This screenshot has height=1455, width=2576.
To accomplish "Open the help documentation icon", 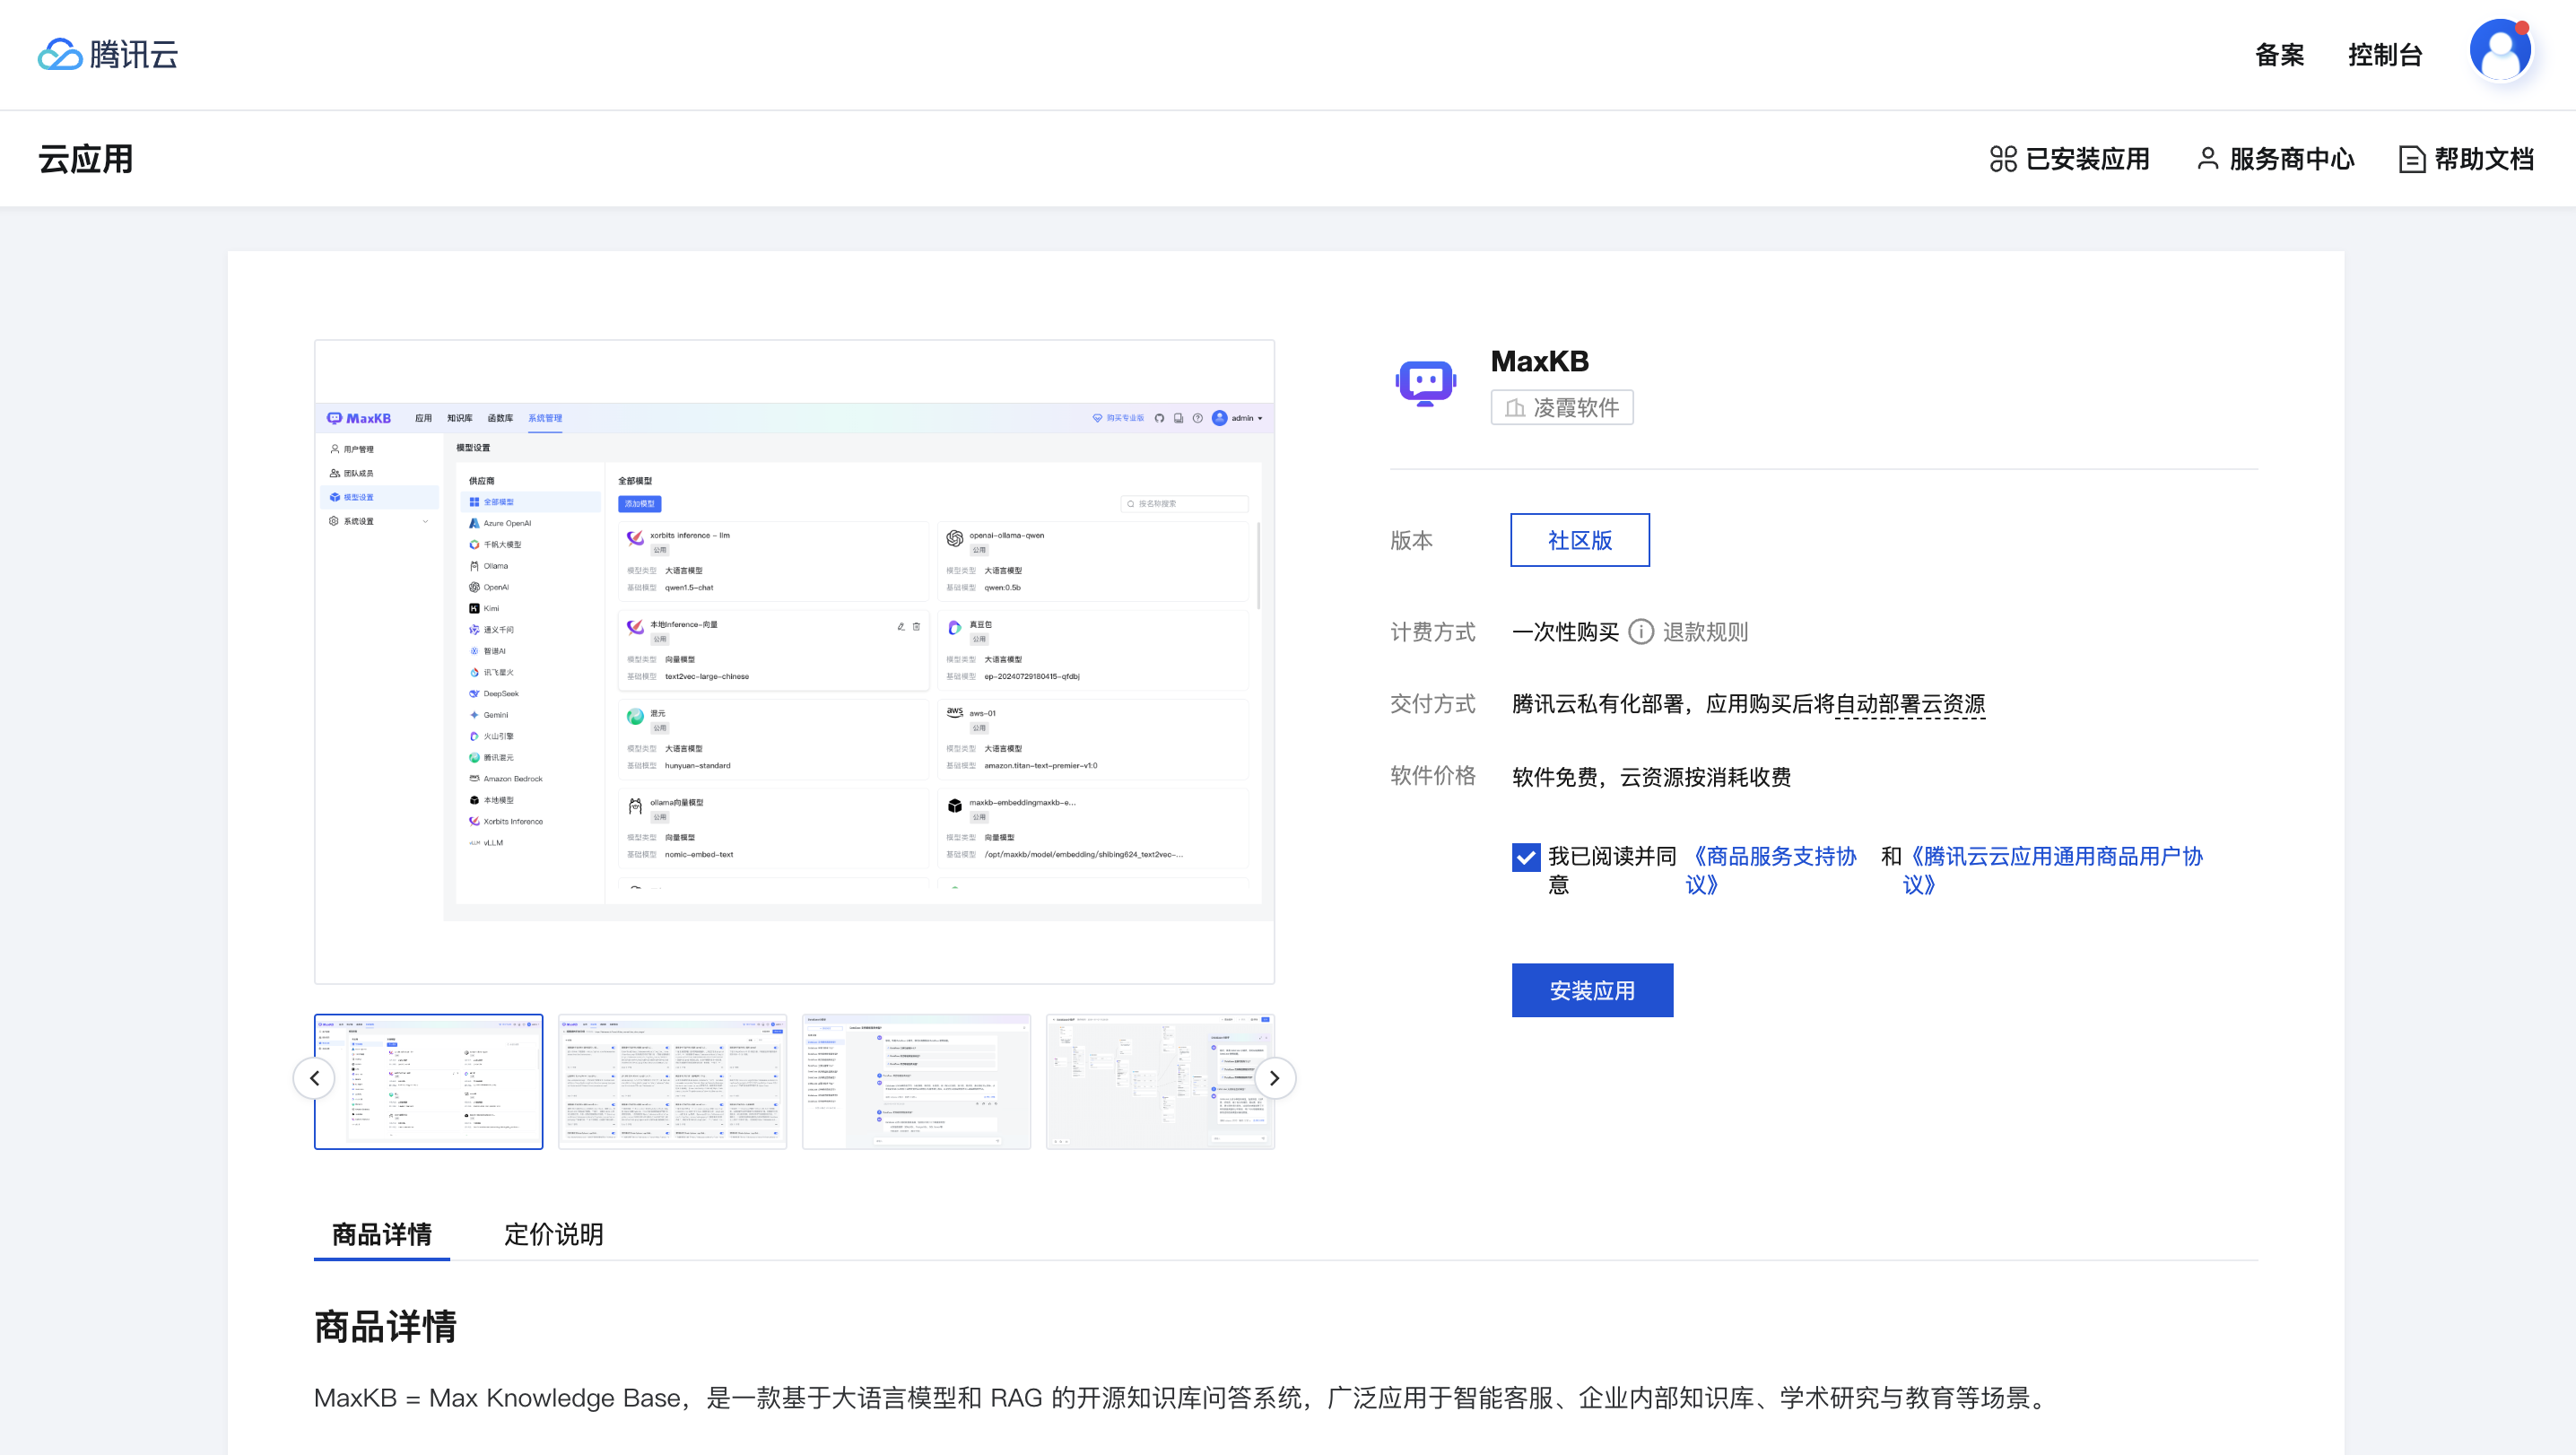I will 2411,159.
